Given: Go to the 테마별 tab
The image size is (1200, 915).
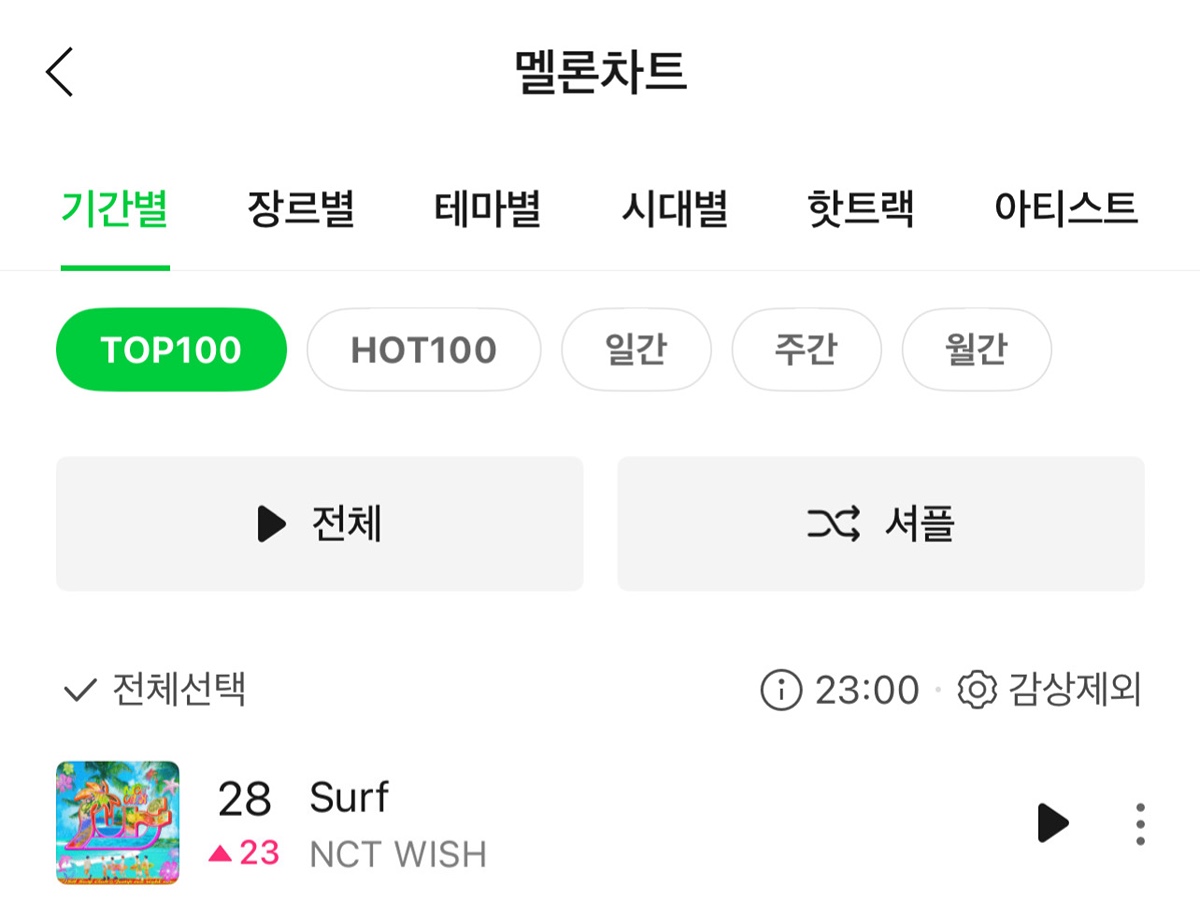Looking at the screenshot, I should pyautogui.click(x=487, y=210).
